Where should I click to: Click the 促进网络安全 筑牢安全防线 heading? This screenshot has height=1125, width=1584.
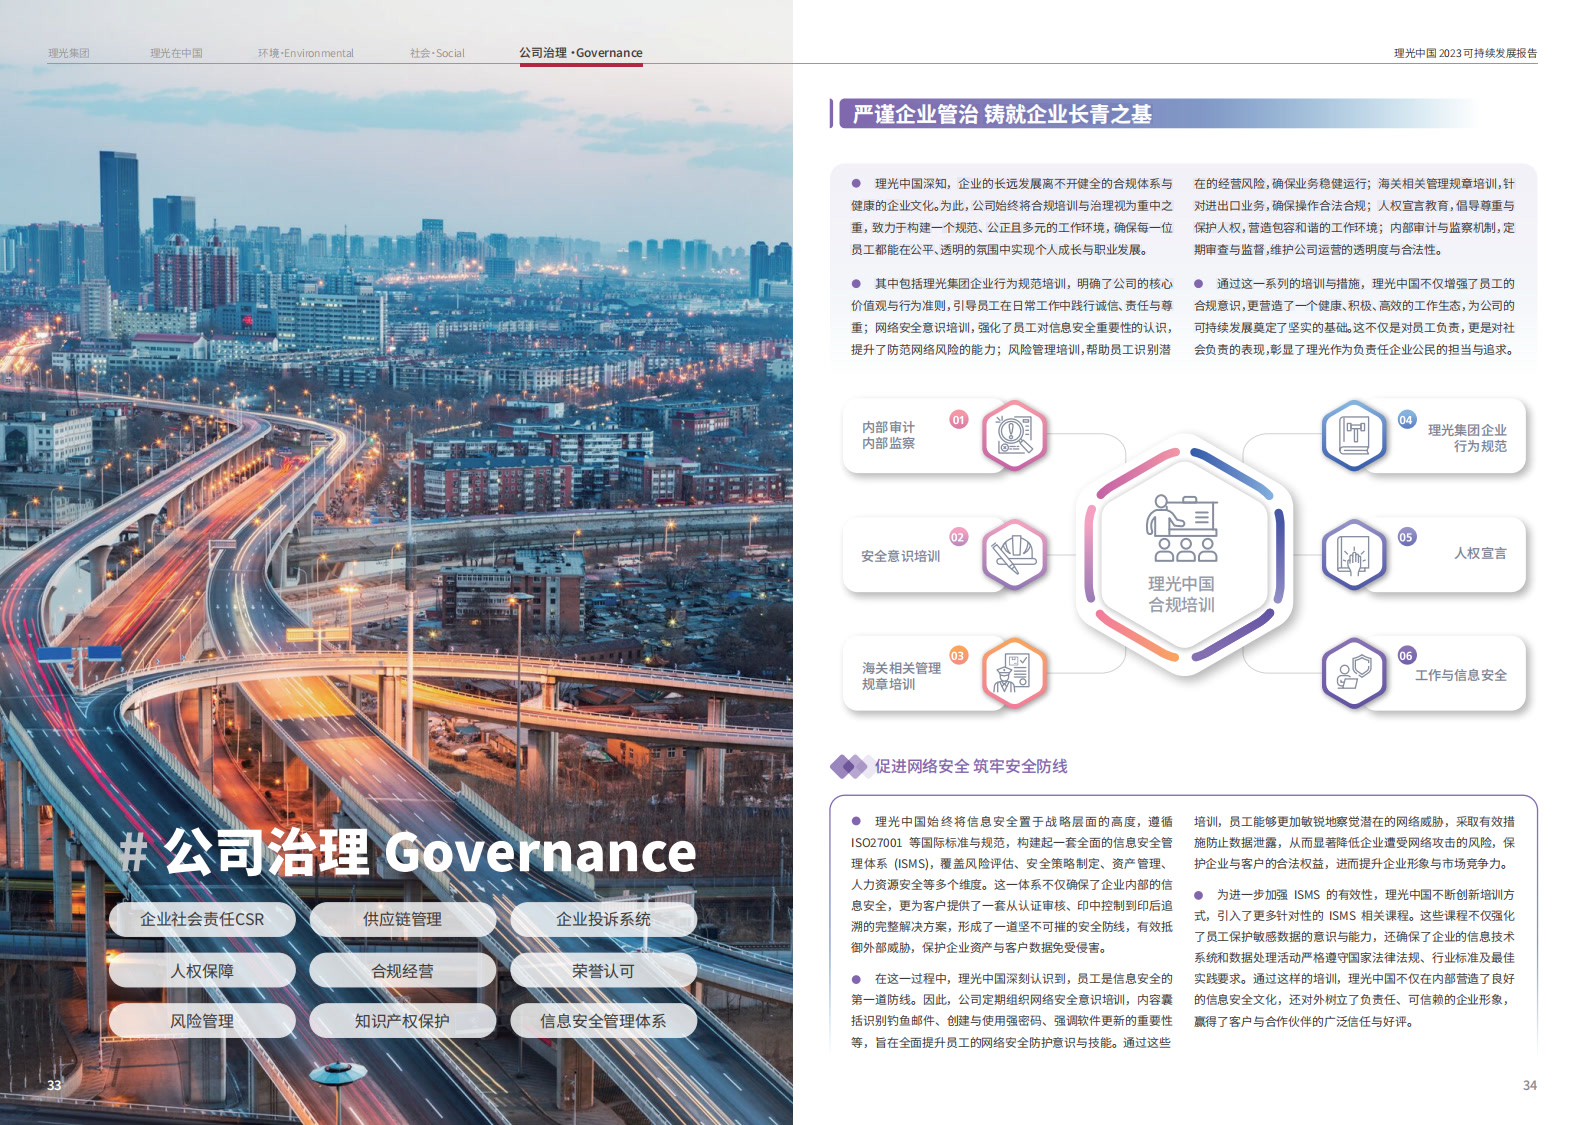point(971,766)
